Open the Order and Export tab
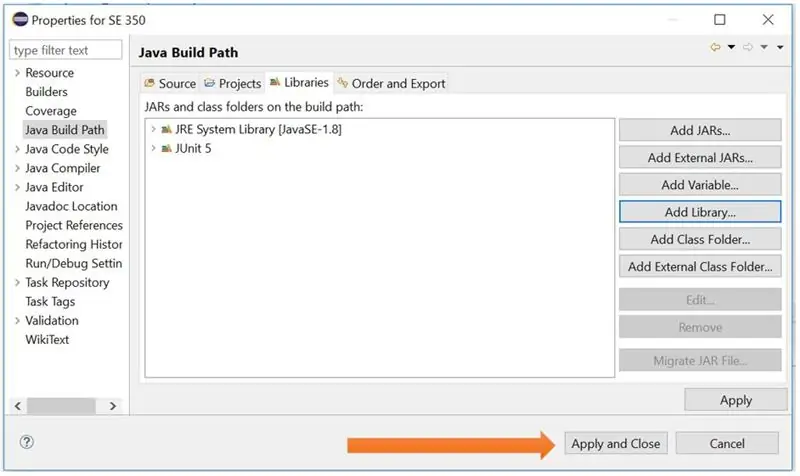 [391, 83]
